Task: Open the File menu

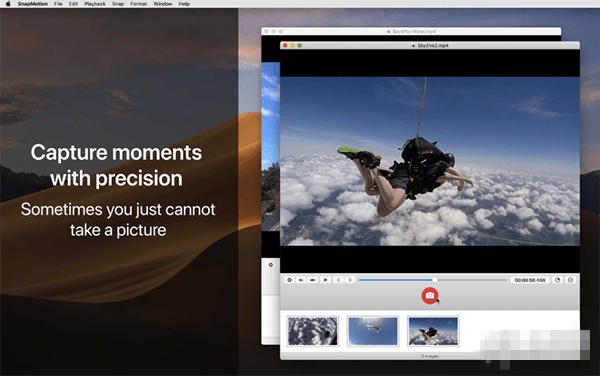Action: (x=58, y=4)
